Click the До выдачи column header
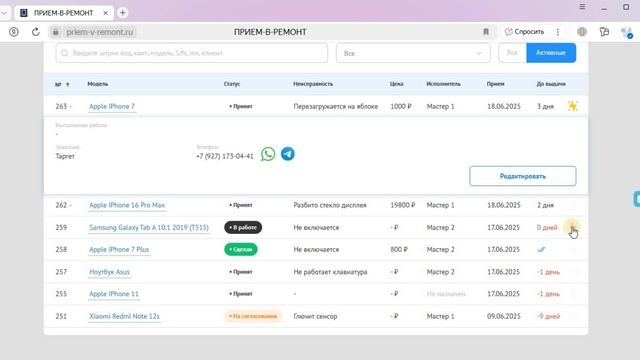The width and height of the screenshot is (640, 360). (551, 84)
